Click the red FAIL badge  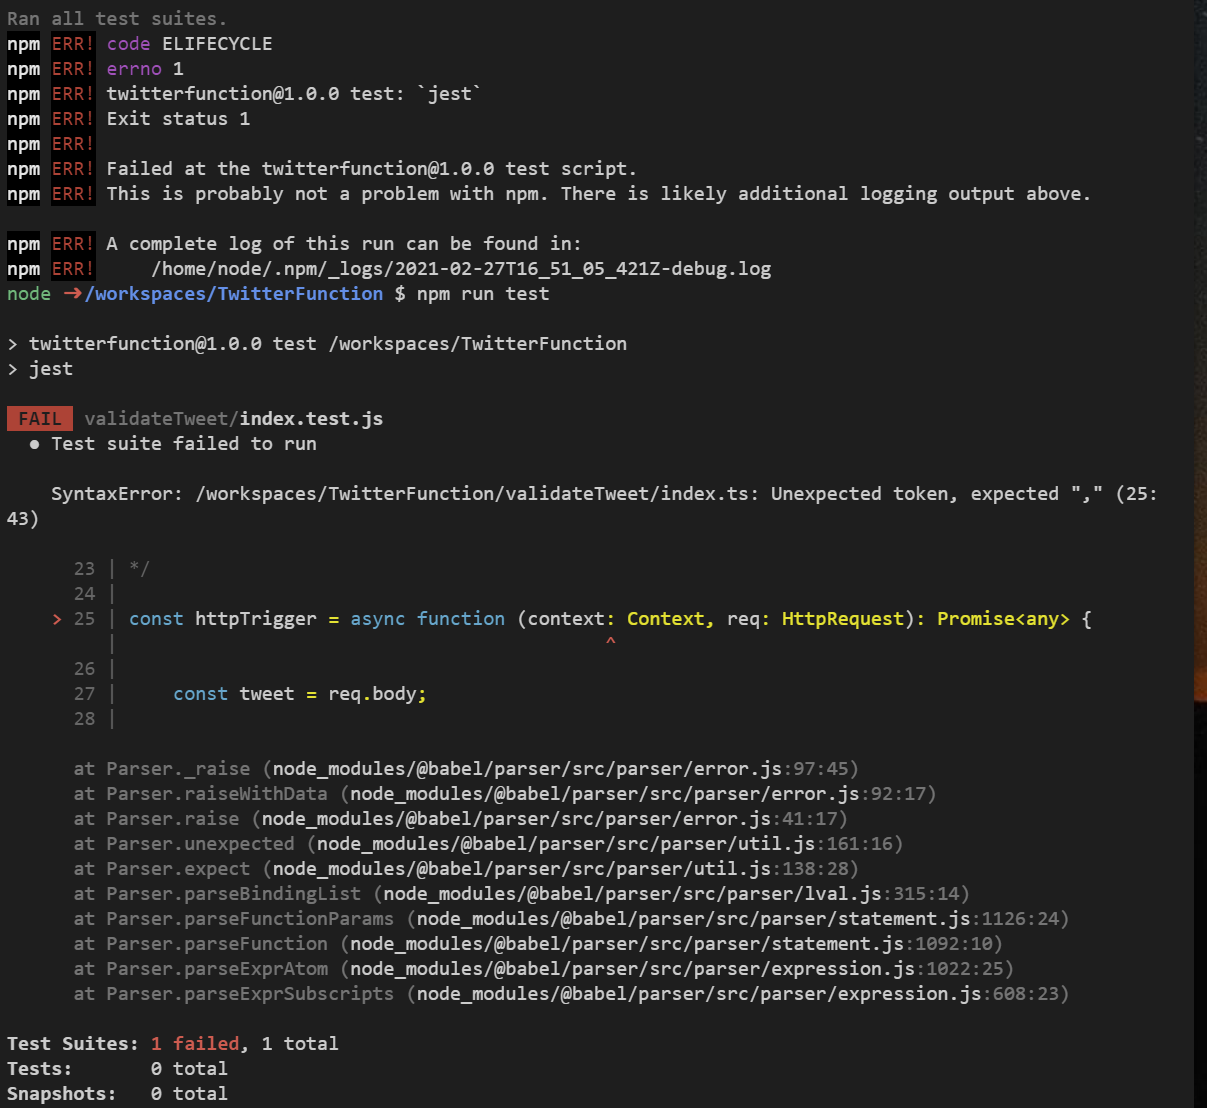pos(40,418)
